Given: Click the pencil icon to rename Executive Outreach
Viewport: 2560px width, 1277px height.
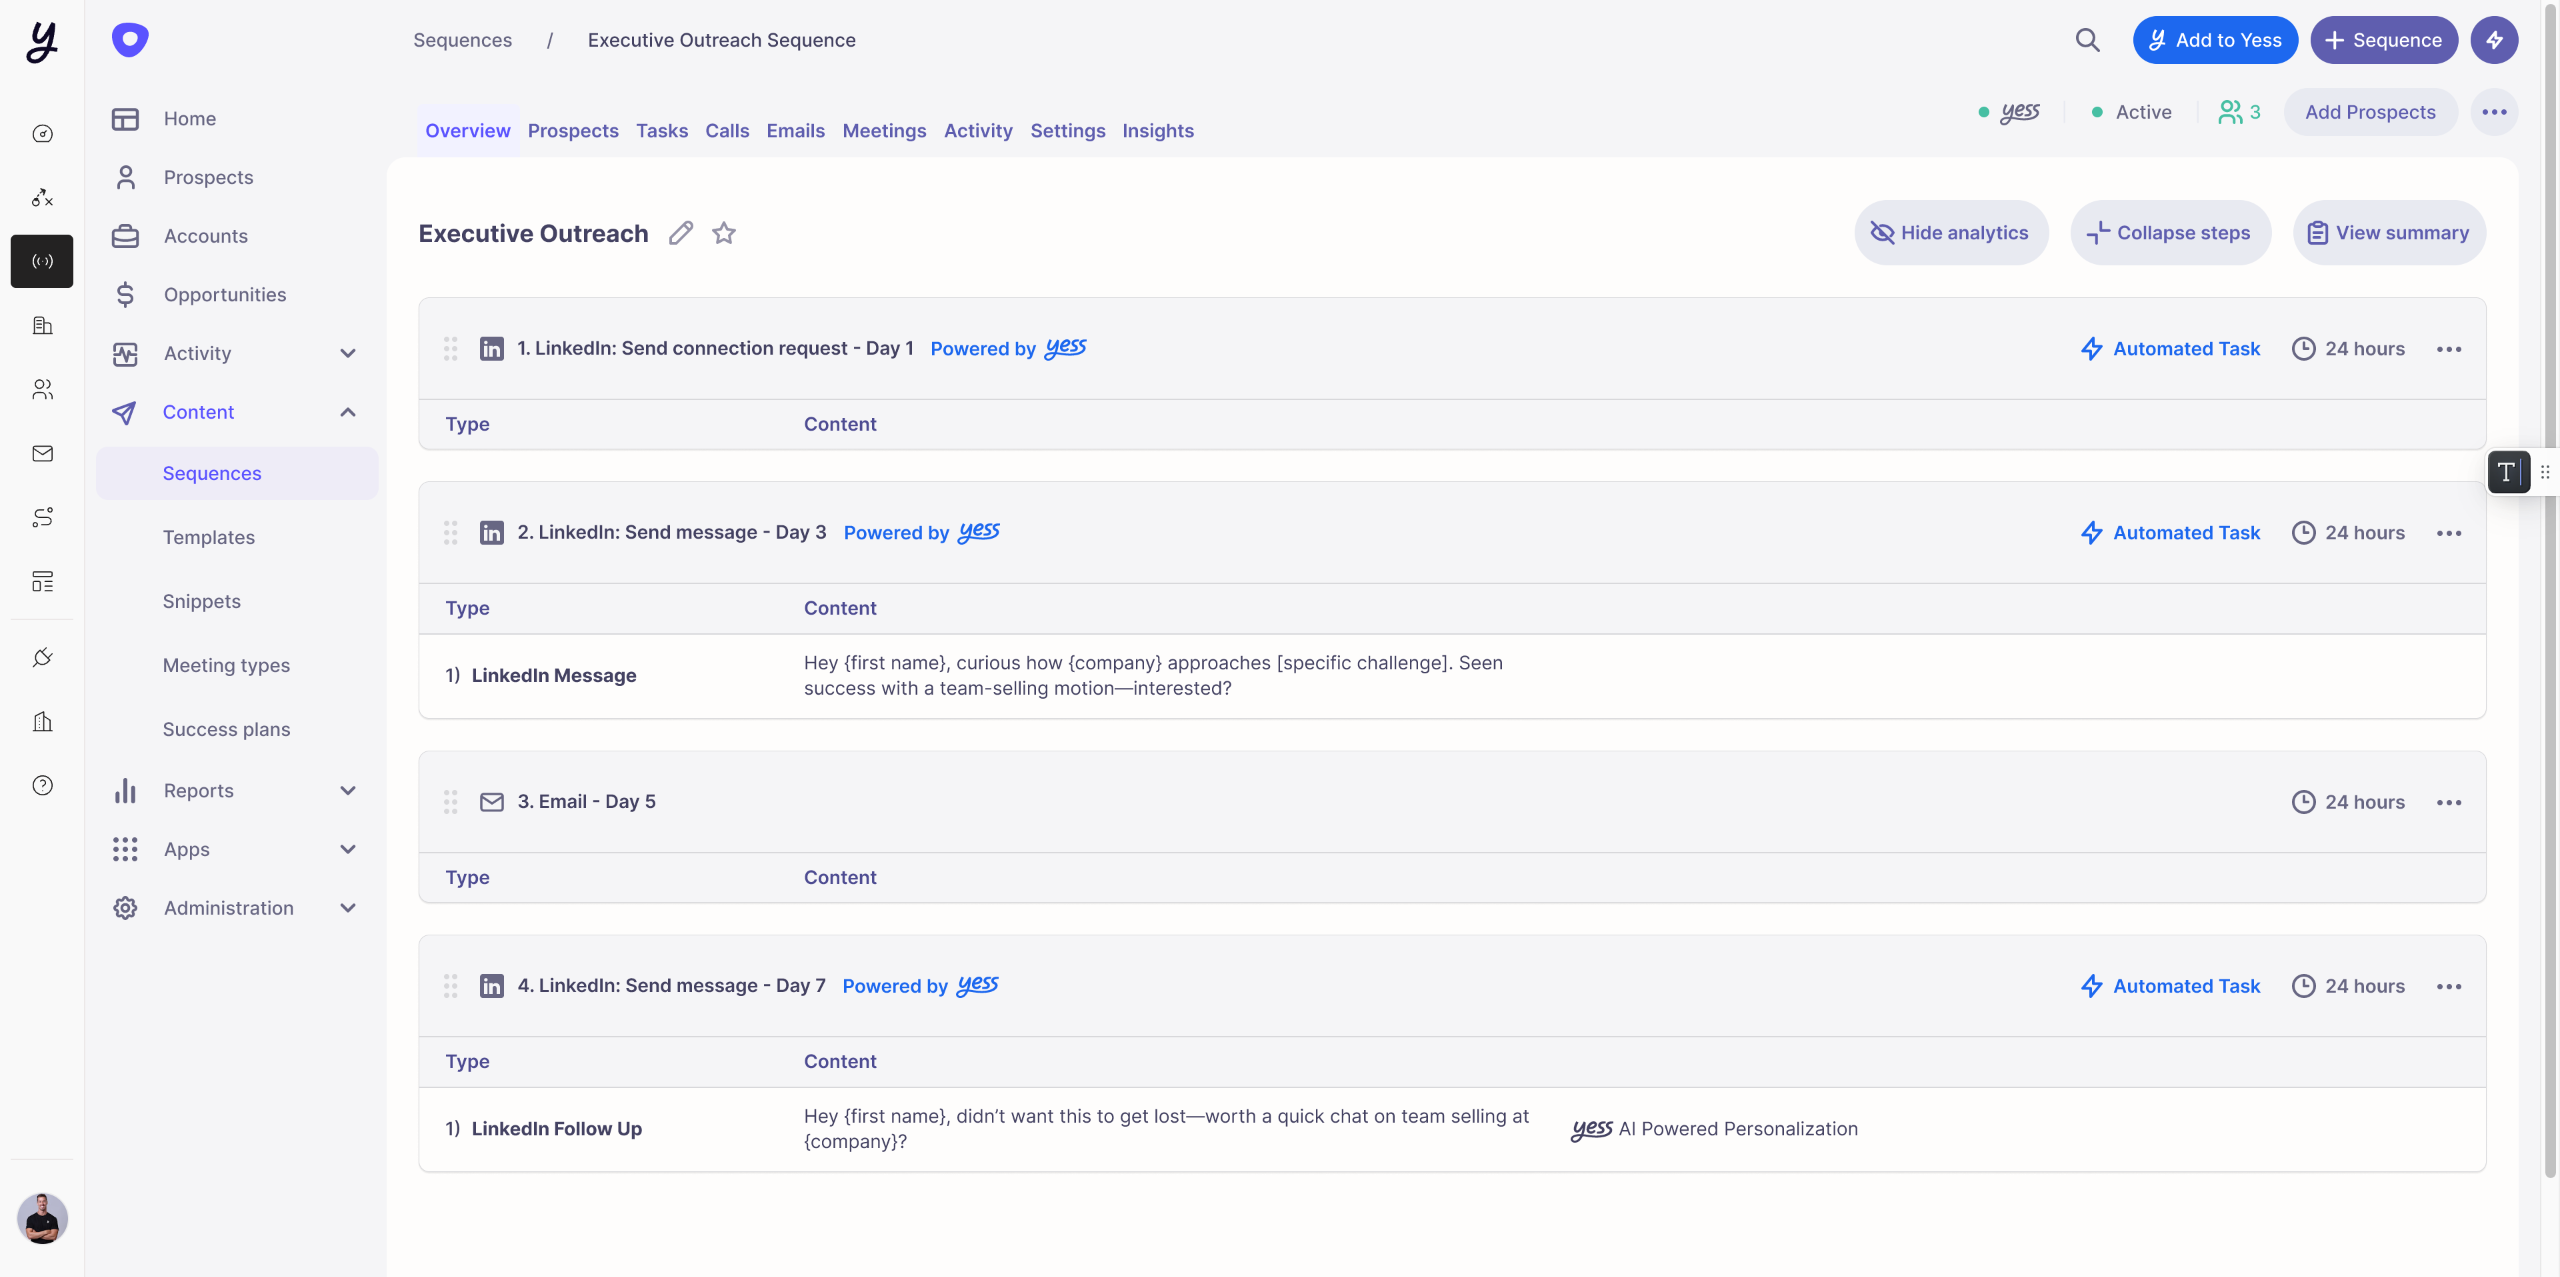Looking at the screenshot, I should (681, 233).
